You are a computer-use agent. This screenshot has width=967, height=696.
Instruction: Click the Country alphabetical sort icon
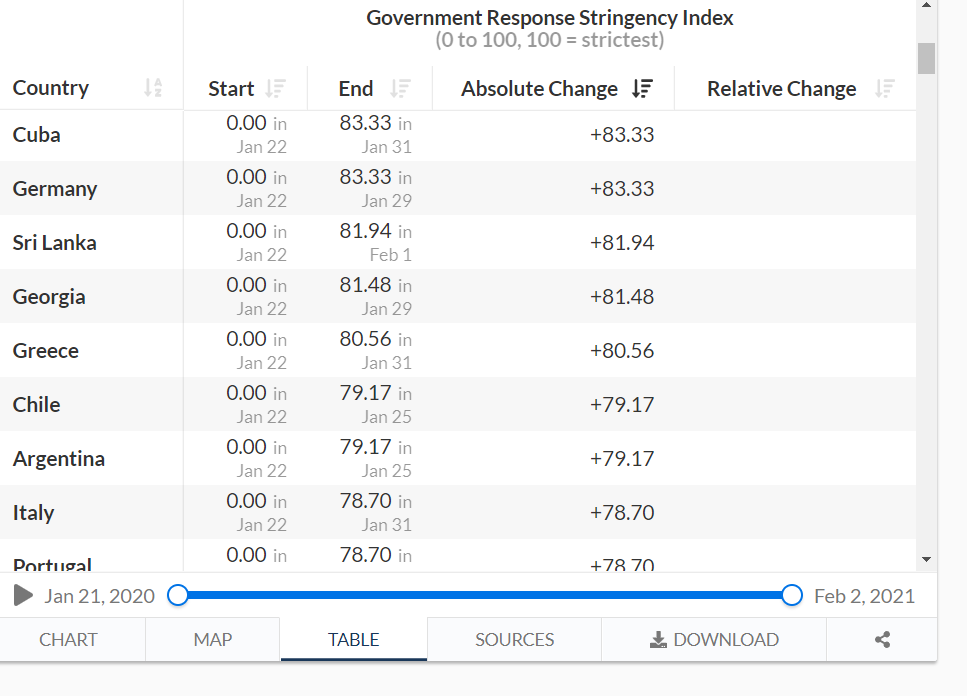click(153, 88)
